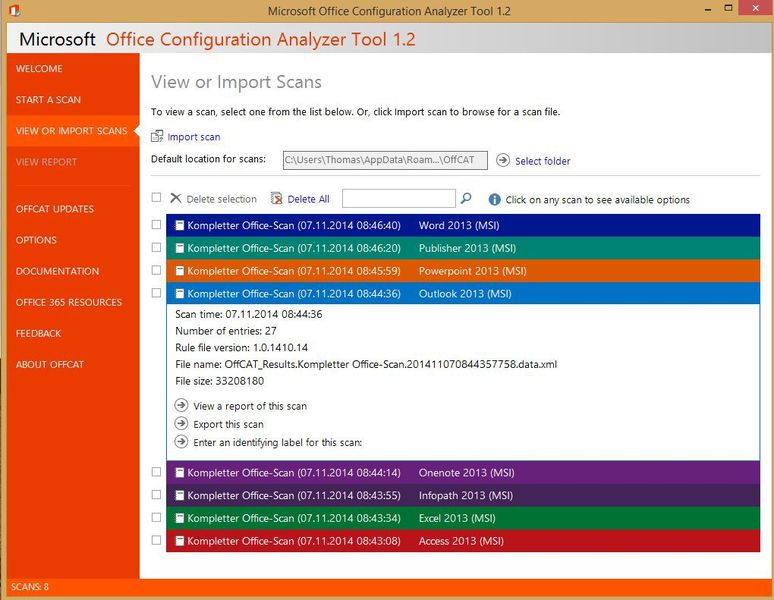Expand the Publisher 2013 (MSI) scan row
Image resolution: width=774 pixels, height=600 pixels.
point(463,248)
